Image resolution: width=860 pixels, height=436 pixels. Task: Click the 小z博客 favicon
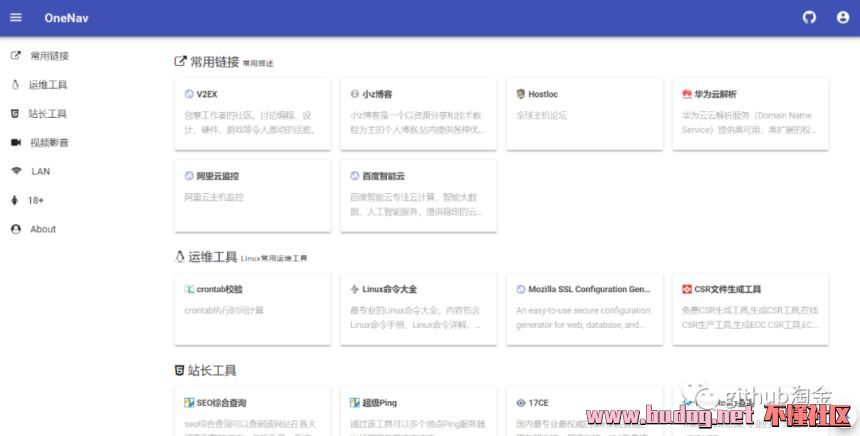click(x=355, y=94)
